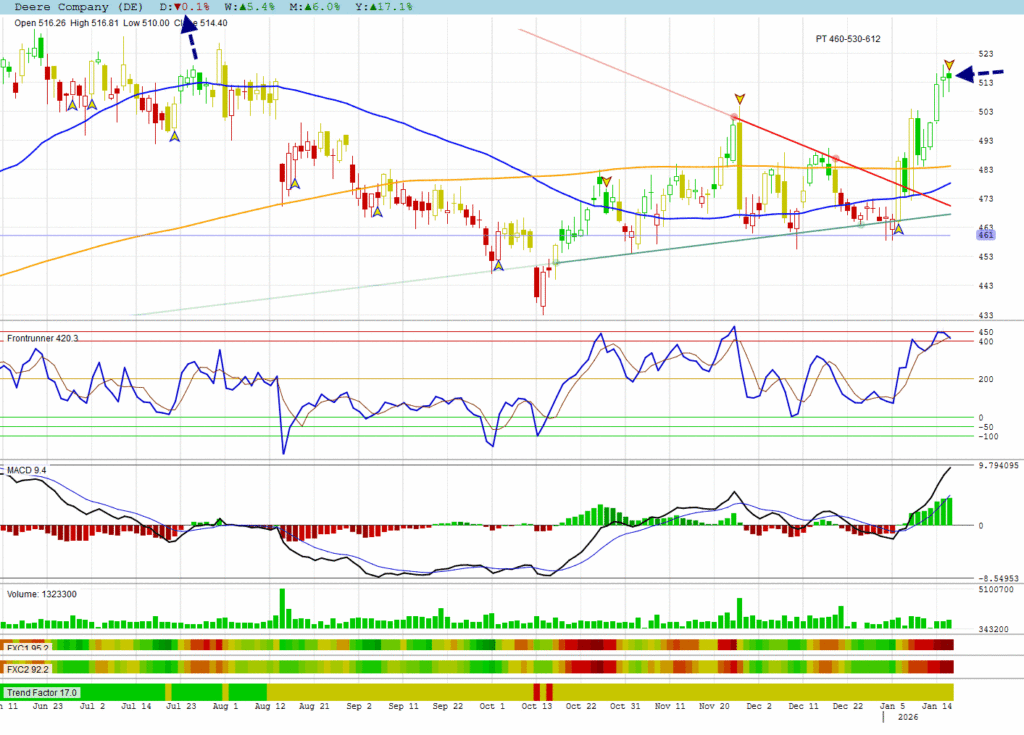1024x735 pixels.
Task: Click the orange marker above the latest candle
Action: tap(949, 66)
